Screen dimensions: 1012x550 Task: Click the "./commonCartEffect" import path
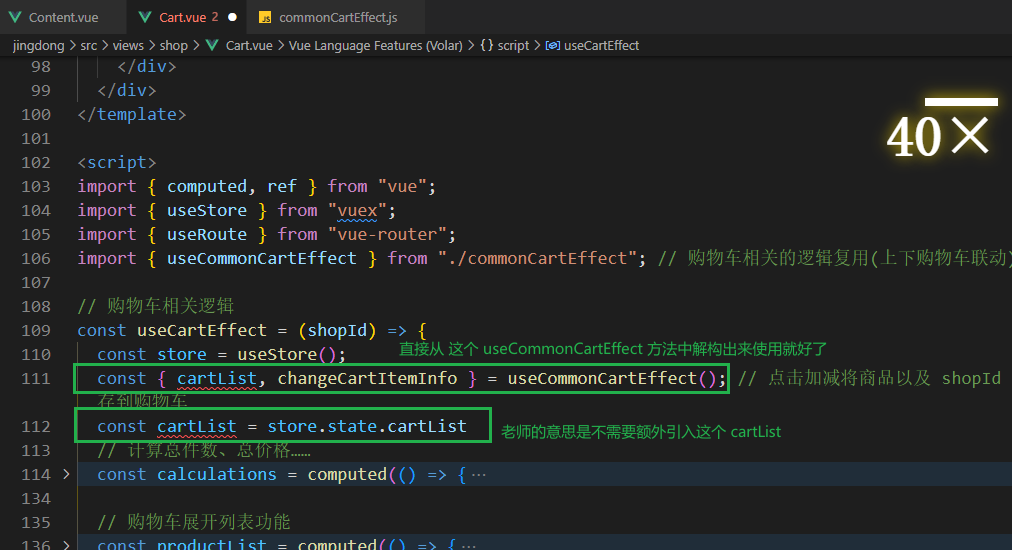point(537,258)
